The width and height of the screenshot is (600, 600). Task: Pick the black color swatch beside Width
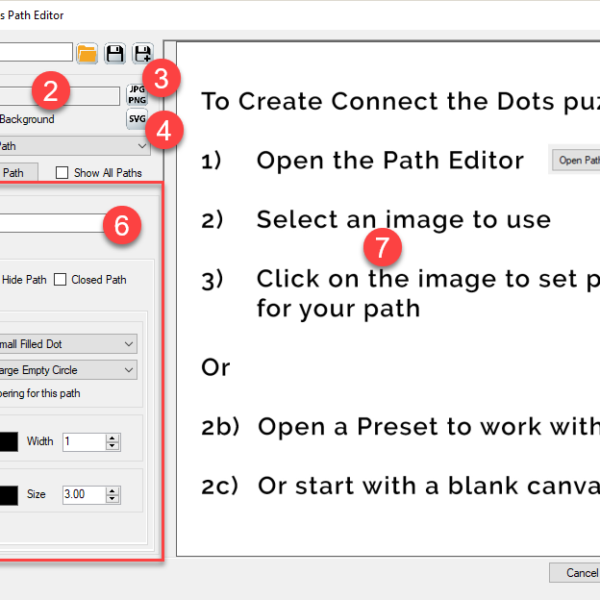point(9,441)
